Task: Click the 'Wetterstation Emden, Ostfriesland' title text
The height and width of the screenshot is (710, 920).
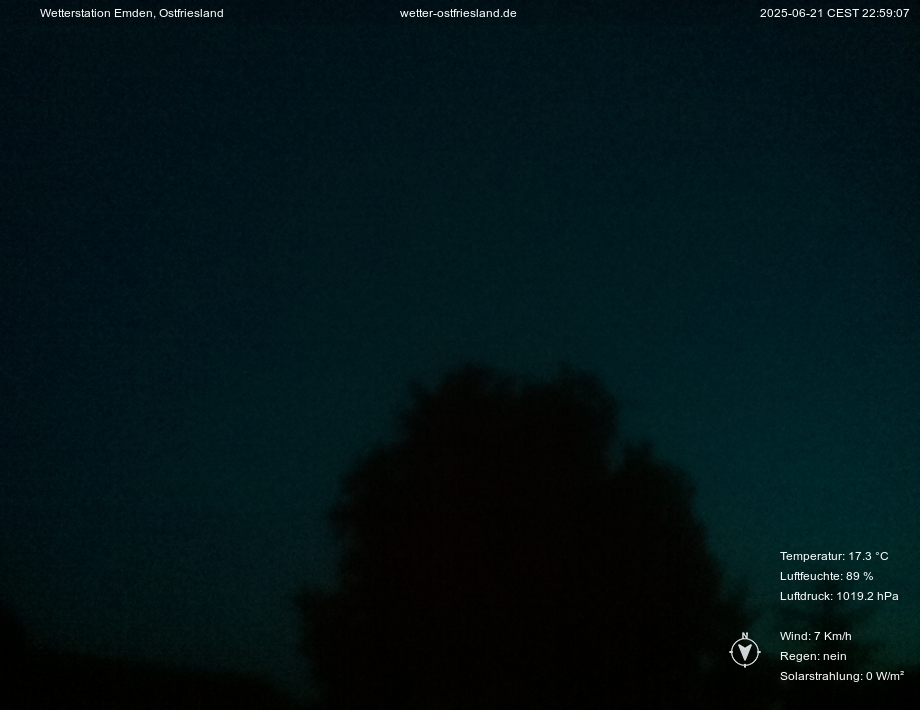Action: [131, 13]
